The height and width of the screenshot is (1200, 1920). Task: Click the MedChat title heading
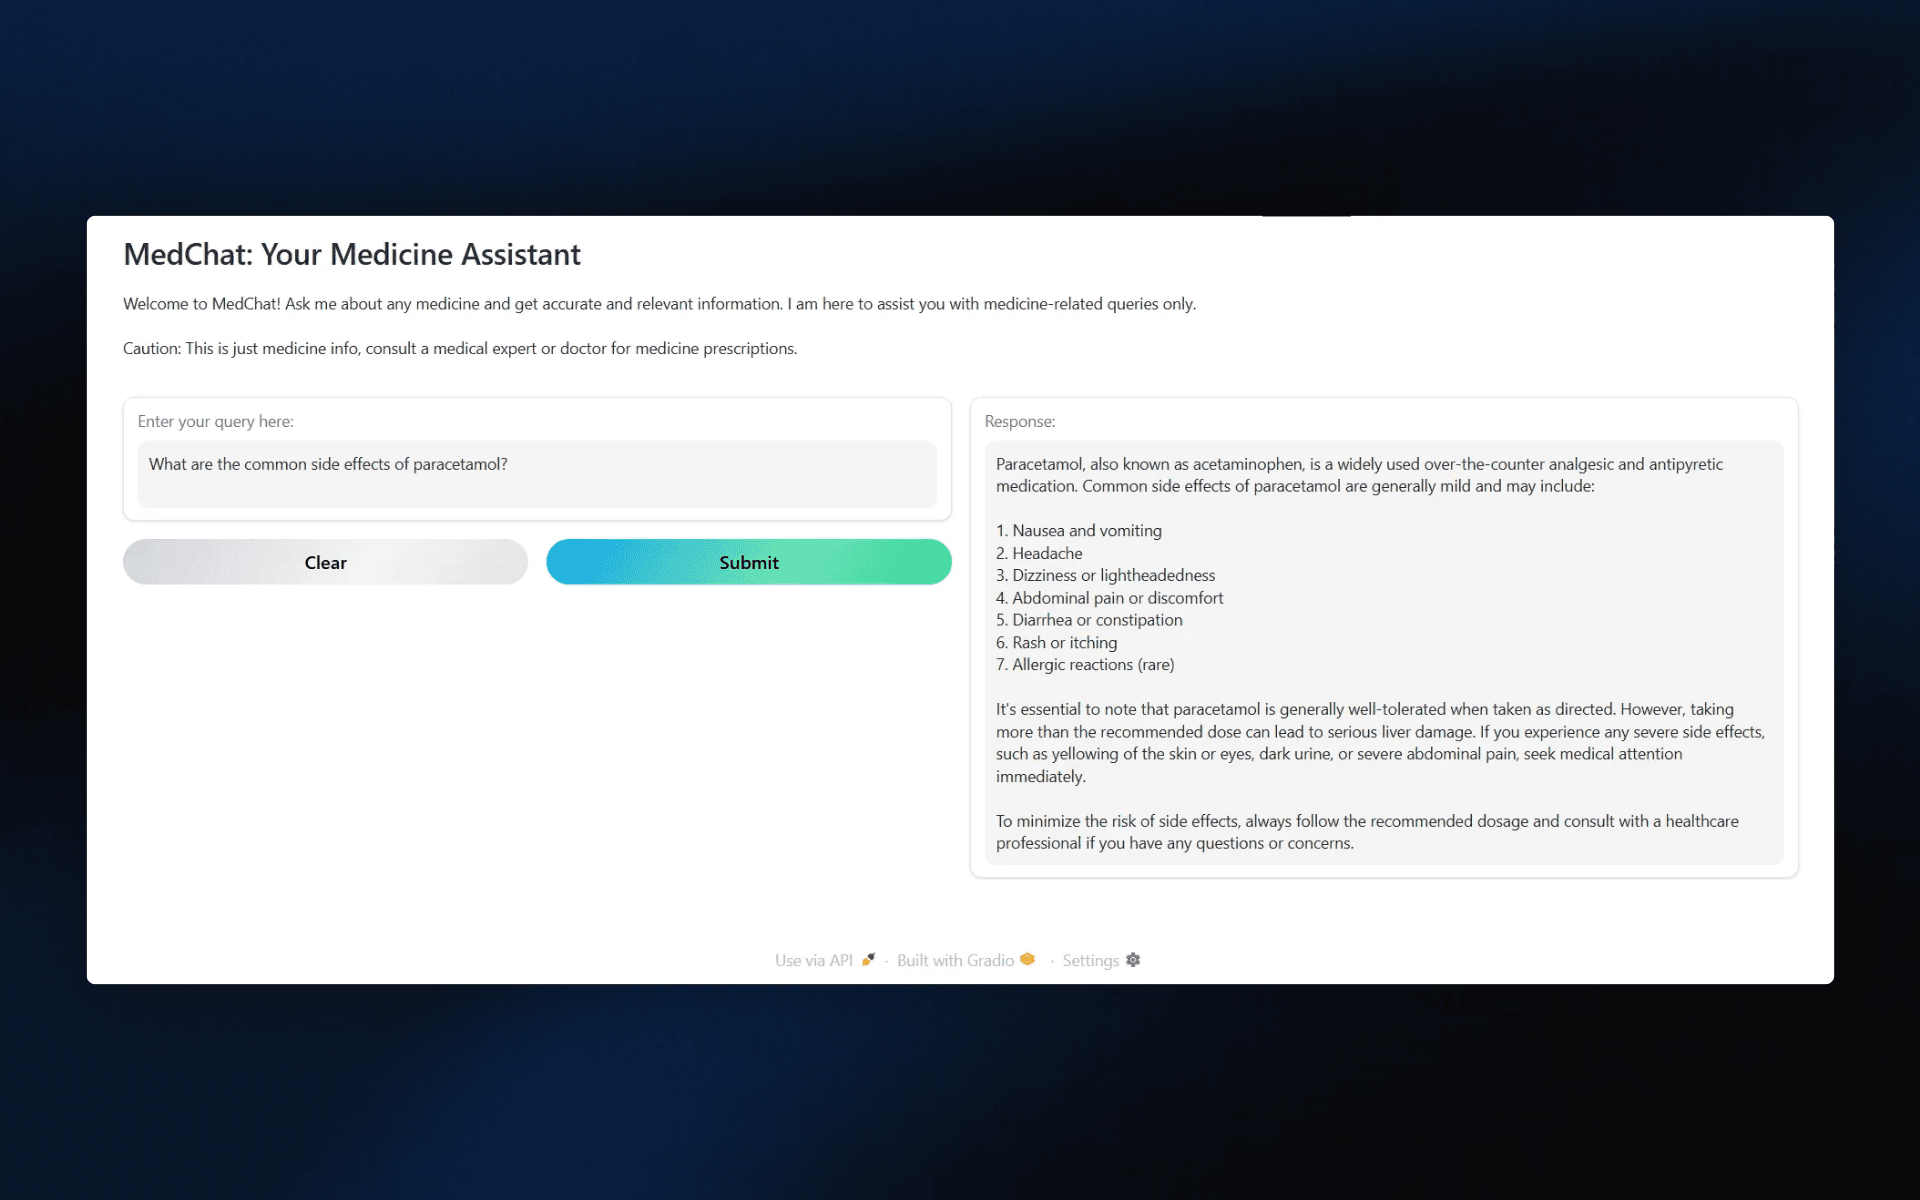point(352,255)
